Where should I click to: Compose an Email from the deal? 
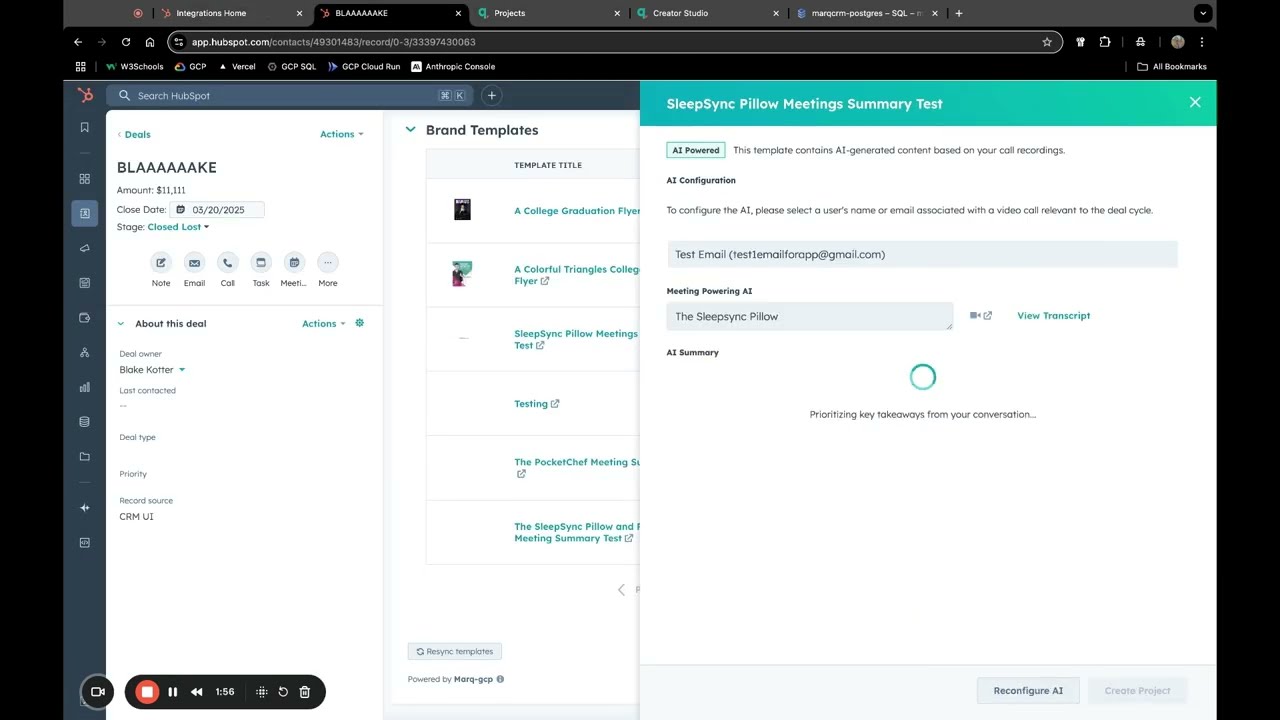click(x=194, y=263)
